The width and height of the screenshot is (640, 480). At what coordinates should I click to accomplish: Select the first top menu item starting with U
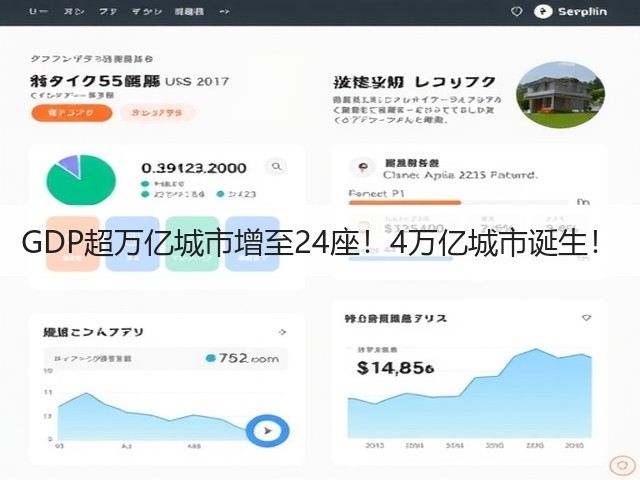coord(38,11)
